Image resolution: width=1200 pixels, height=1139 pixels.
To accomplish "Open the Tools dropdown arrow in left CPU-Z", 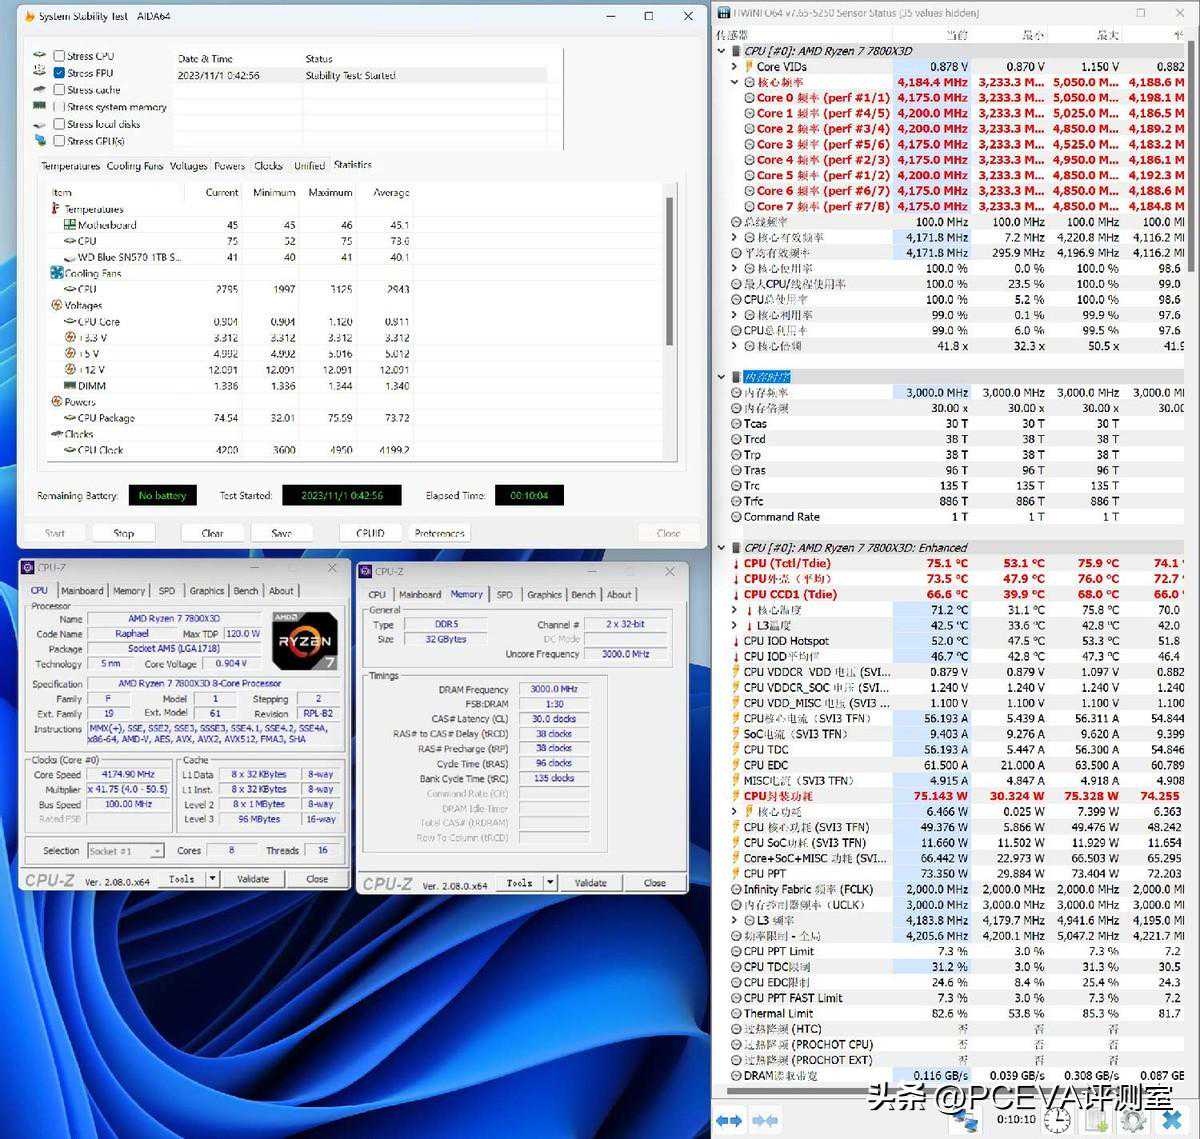I will [212, 879].
